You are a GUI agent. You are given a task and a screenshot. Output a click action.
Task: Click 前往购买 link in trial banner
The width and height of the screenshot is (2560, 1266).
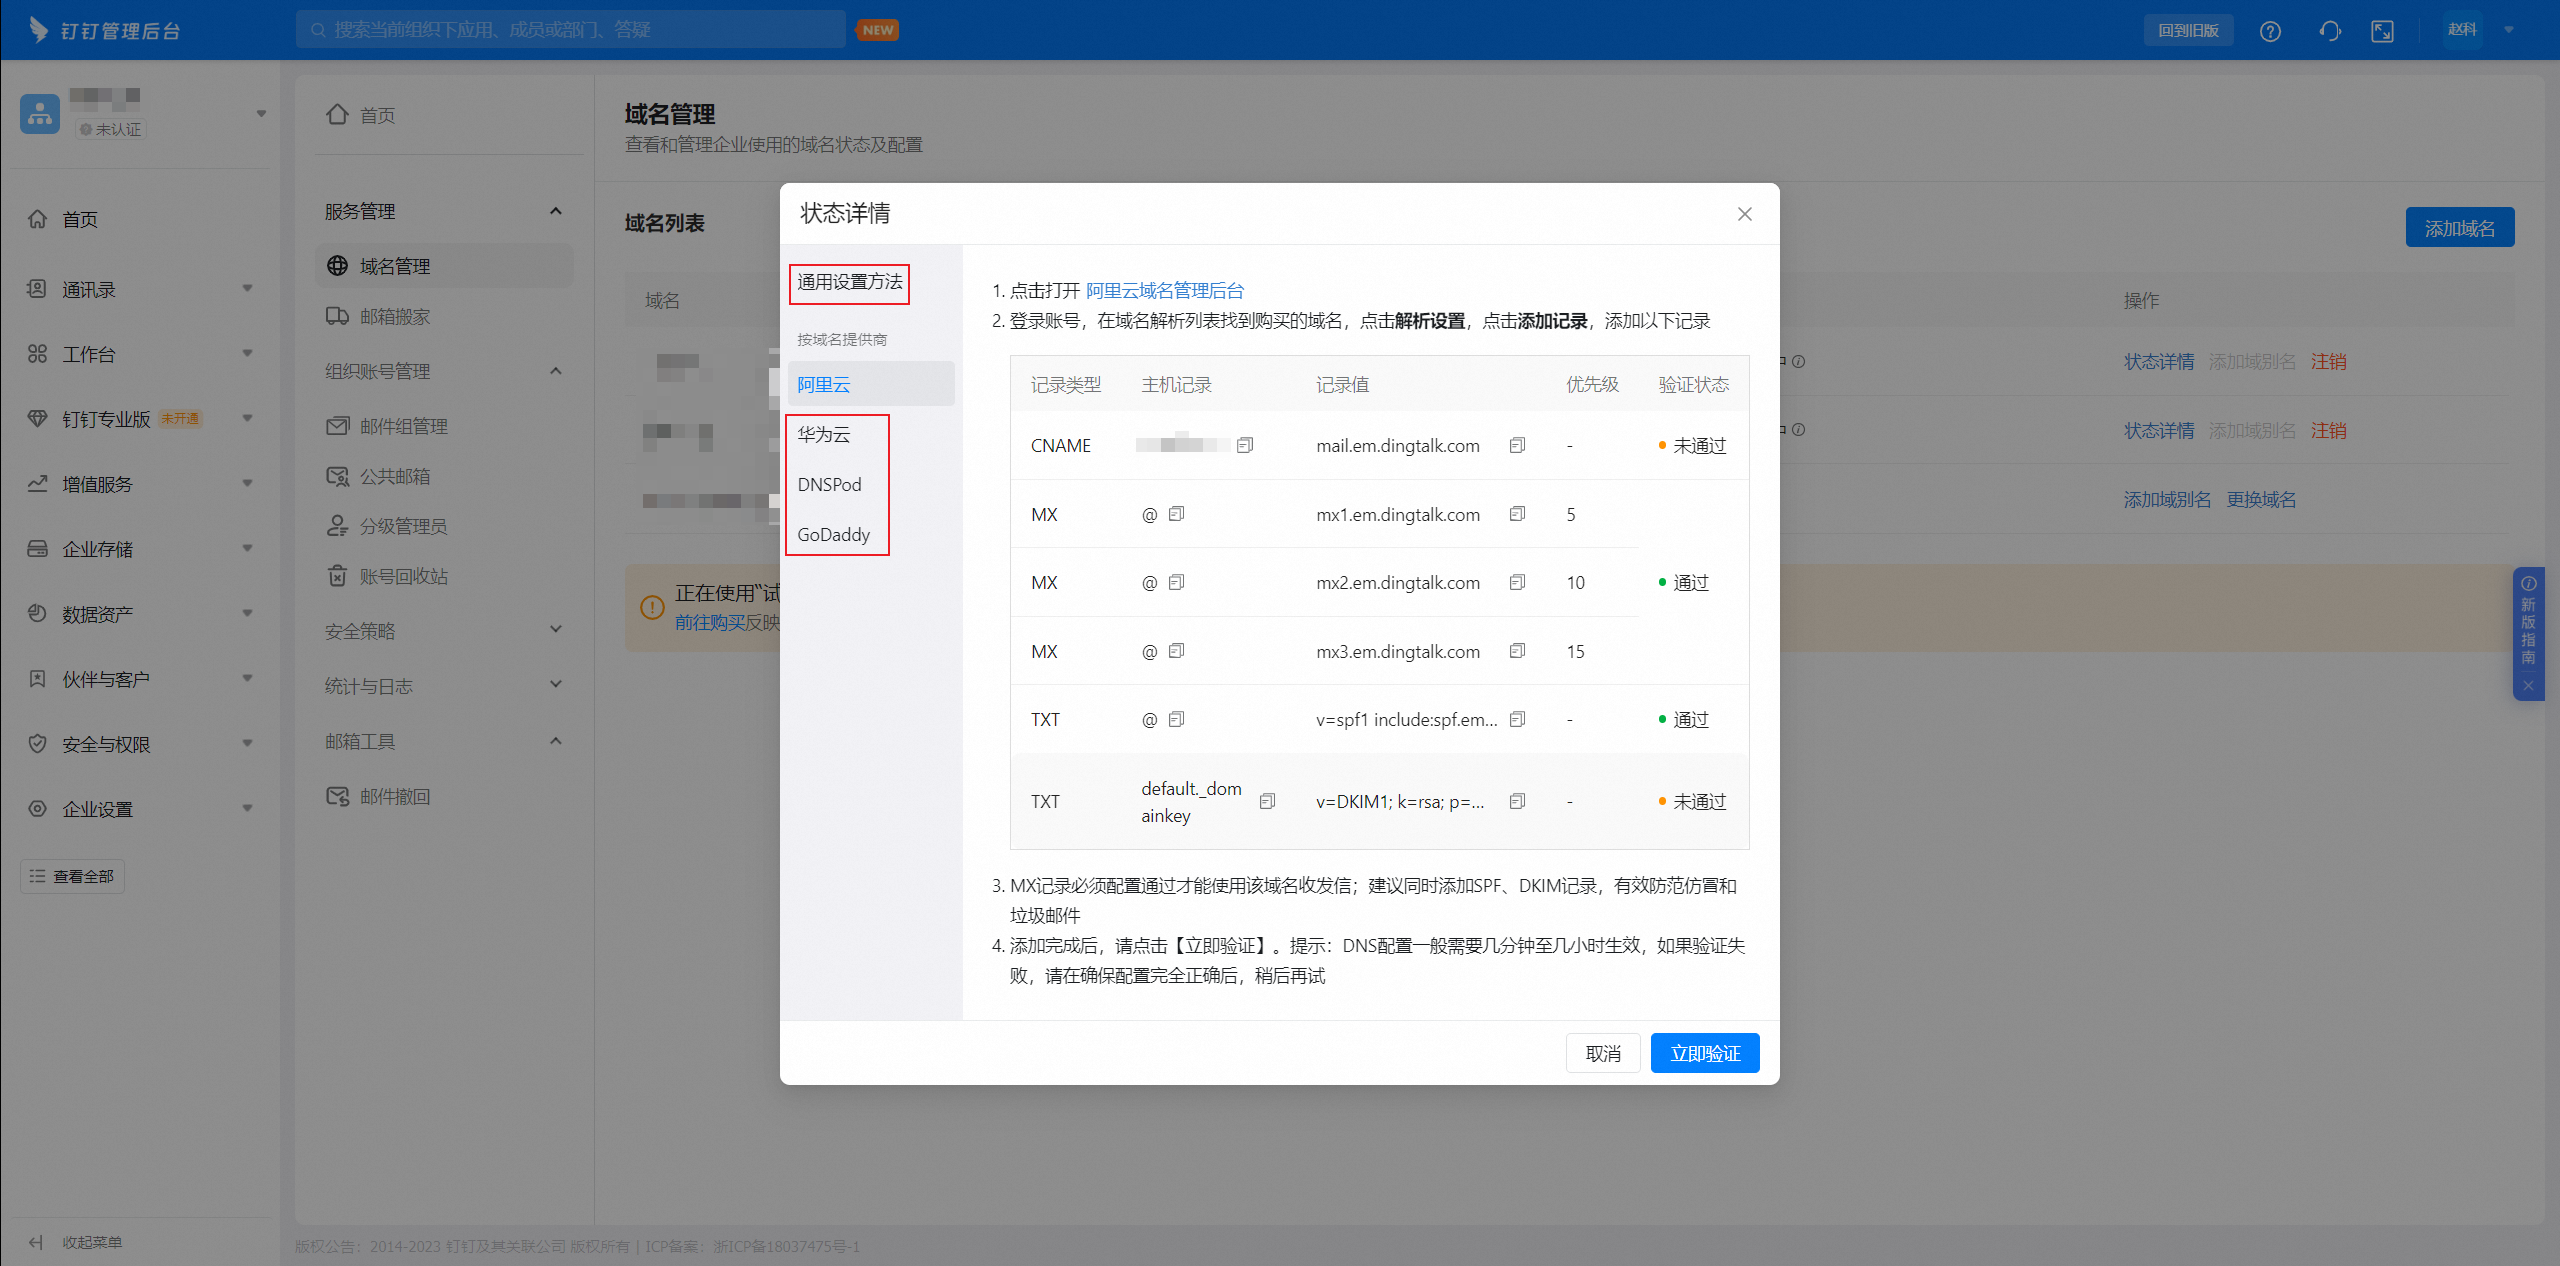[710, 622]
